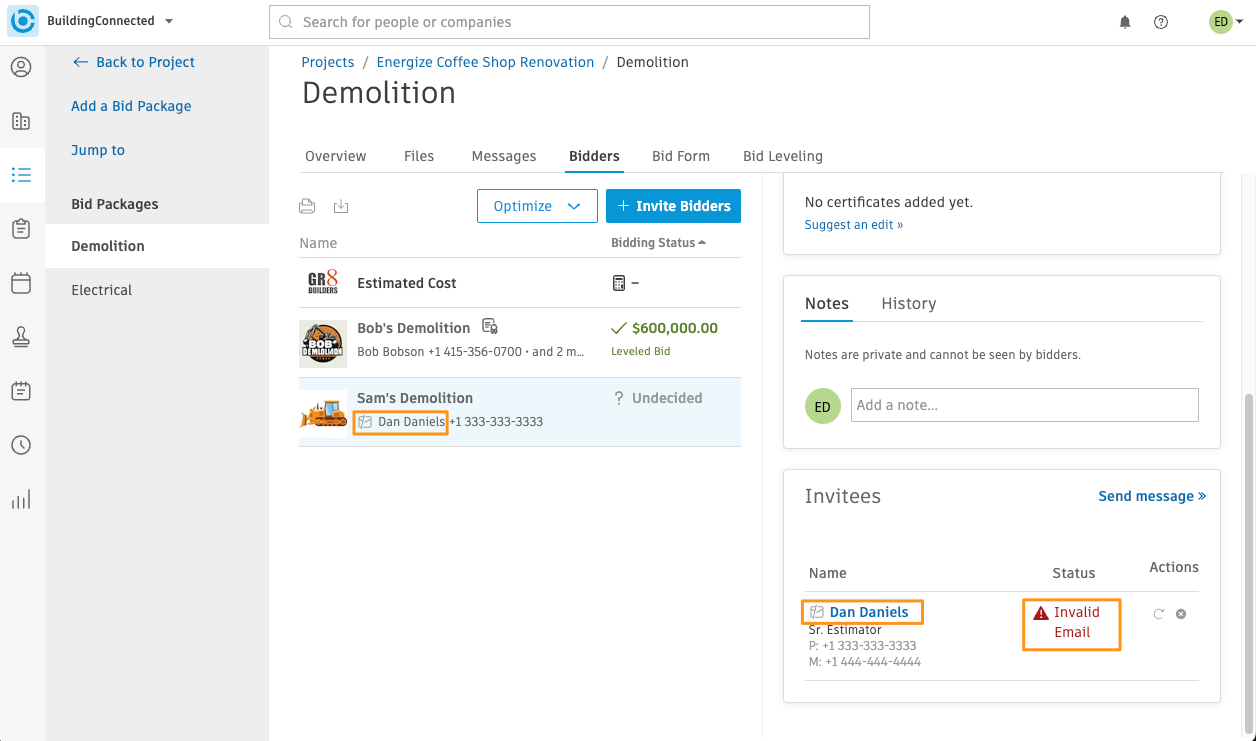Click Suggest an edit link

(854, 225)
